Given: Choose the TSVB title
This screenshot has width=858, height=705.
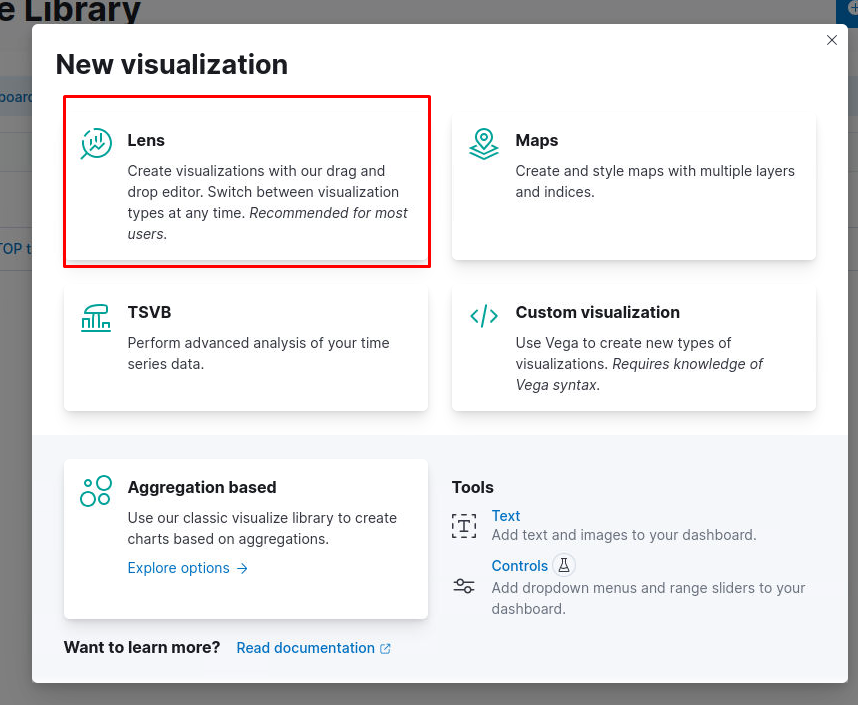Looking at the screenshot, I should point(149,312).
